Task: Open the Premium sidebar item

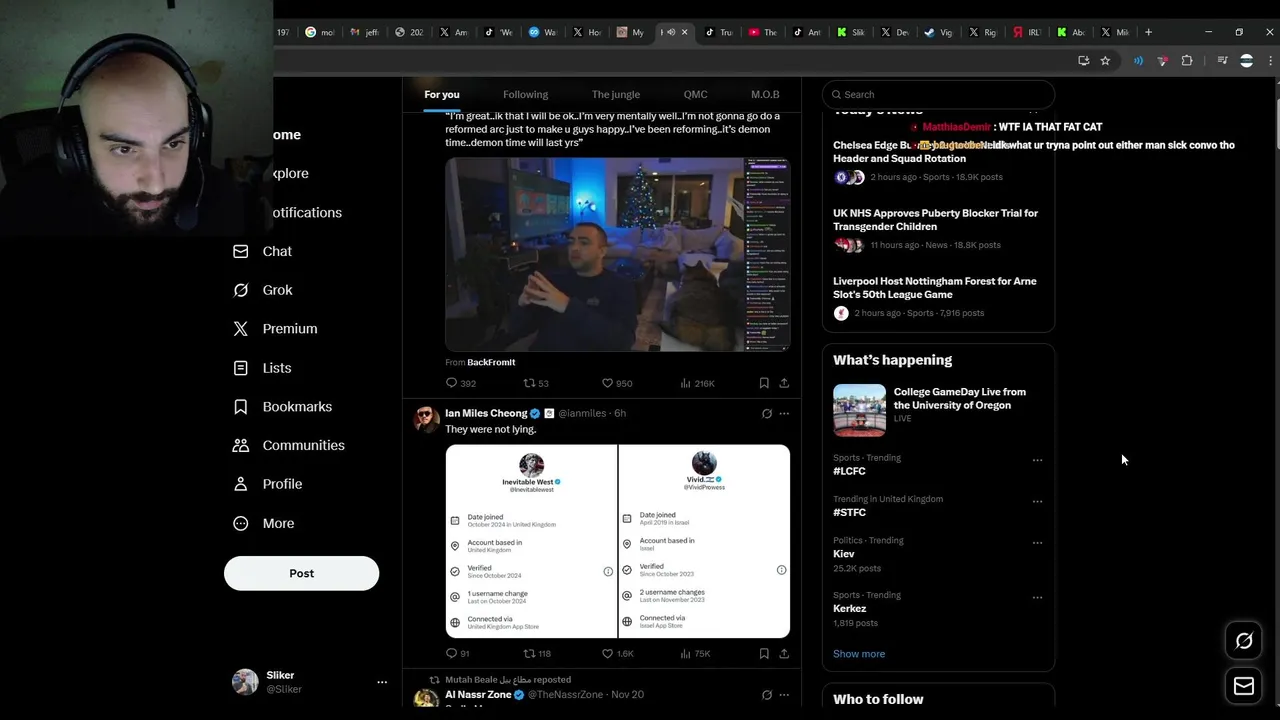Action: [x=274, y=329]
